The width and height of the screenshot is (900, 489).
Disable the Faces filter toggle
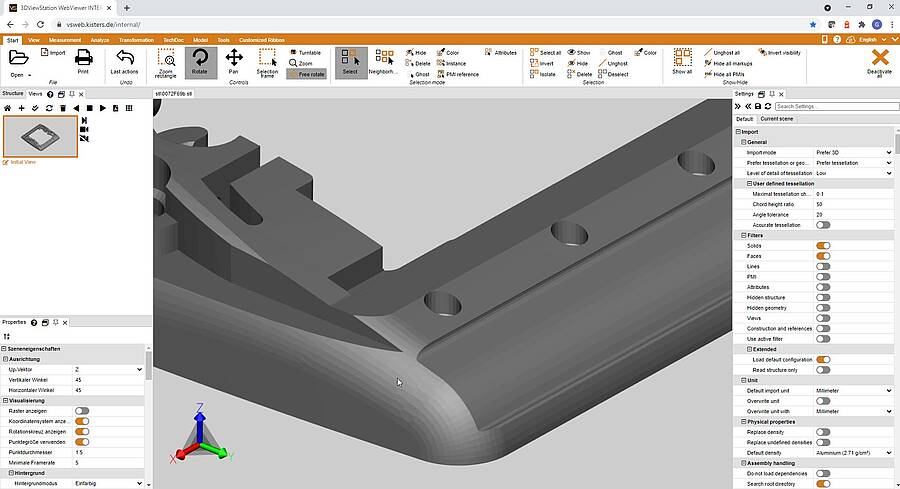823,256
